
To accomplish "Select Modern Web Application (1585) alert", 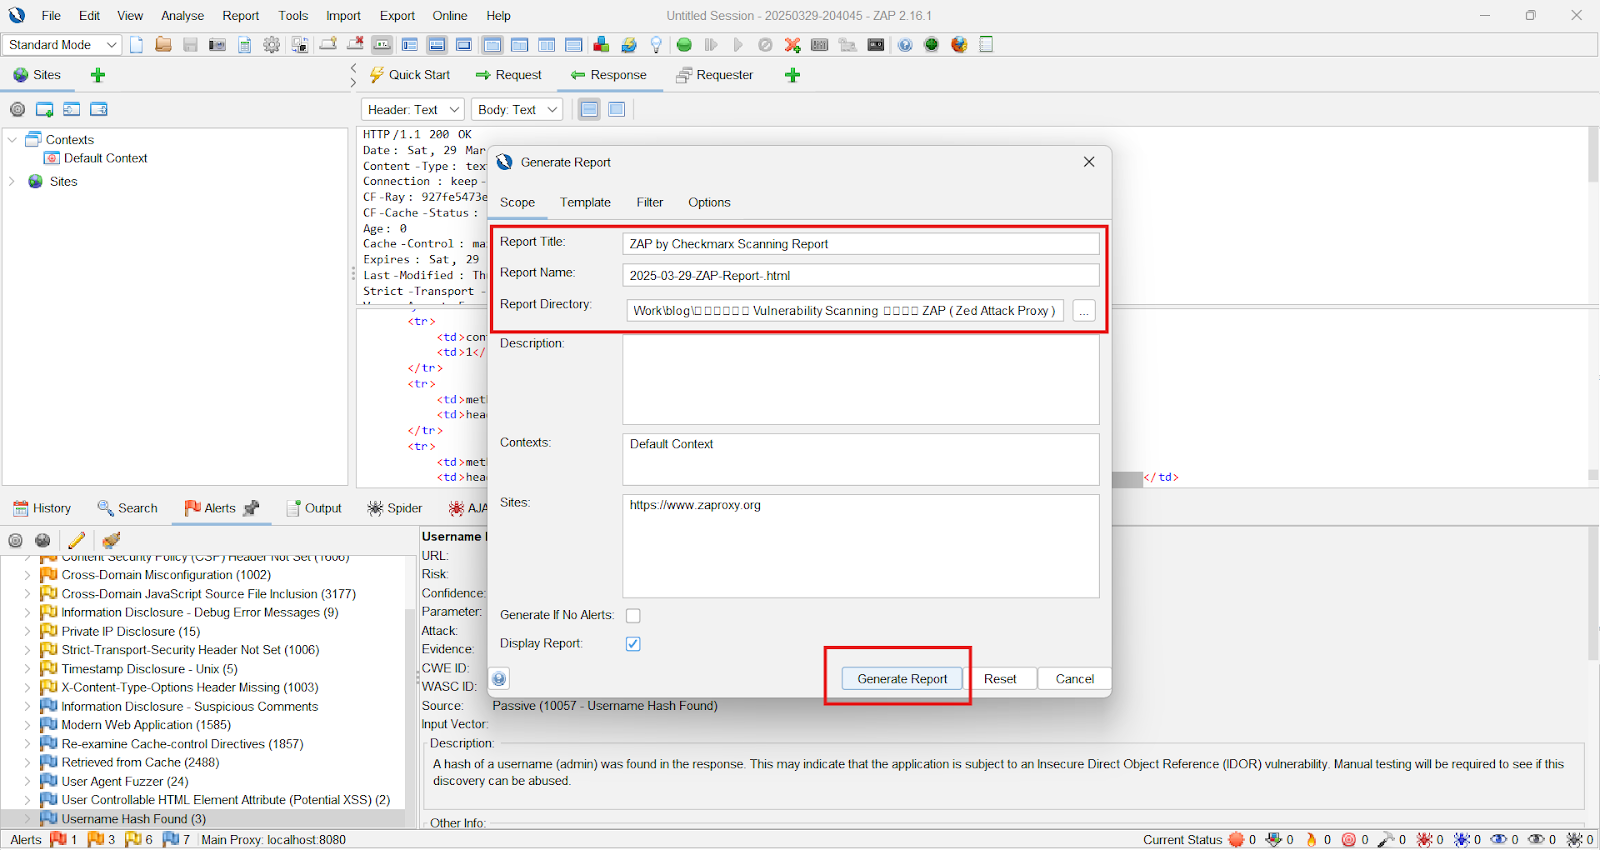I will [146, 725].
